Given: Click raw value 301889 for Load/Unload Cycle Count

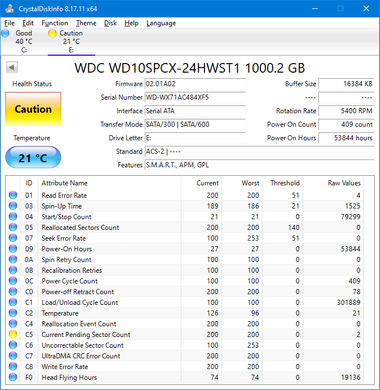Looking at the screenshot, I should point(348,302).
